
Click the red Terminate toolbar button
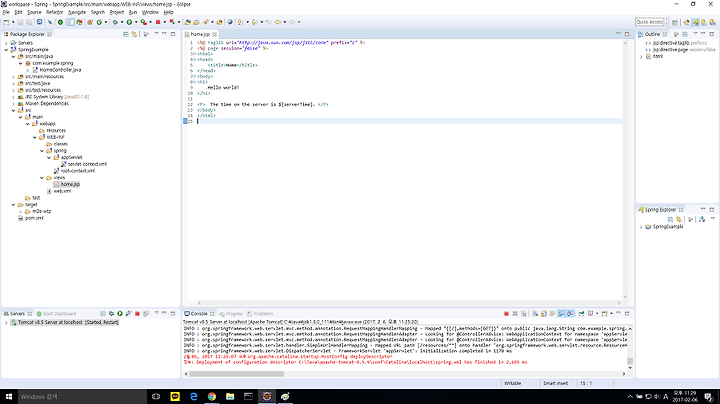pos(158,22)
